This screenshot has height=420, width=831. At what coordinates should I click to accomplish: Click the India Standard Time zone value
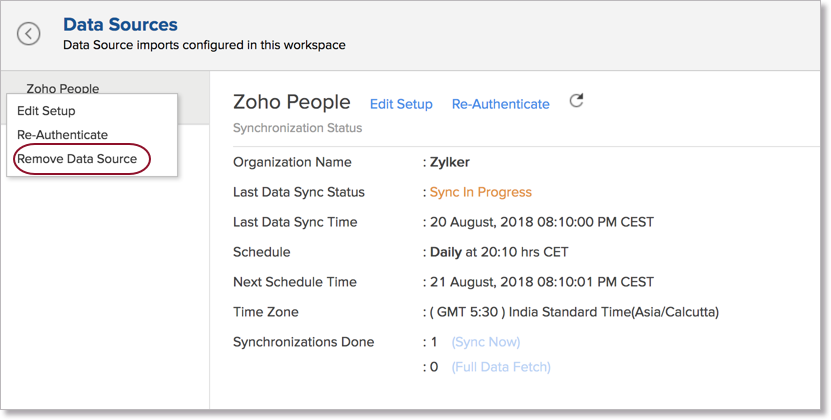574,312
